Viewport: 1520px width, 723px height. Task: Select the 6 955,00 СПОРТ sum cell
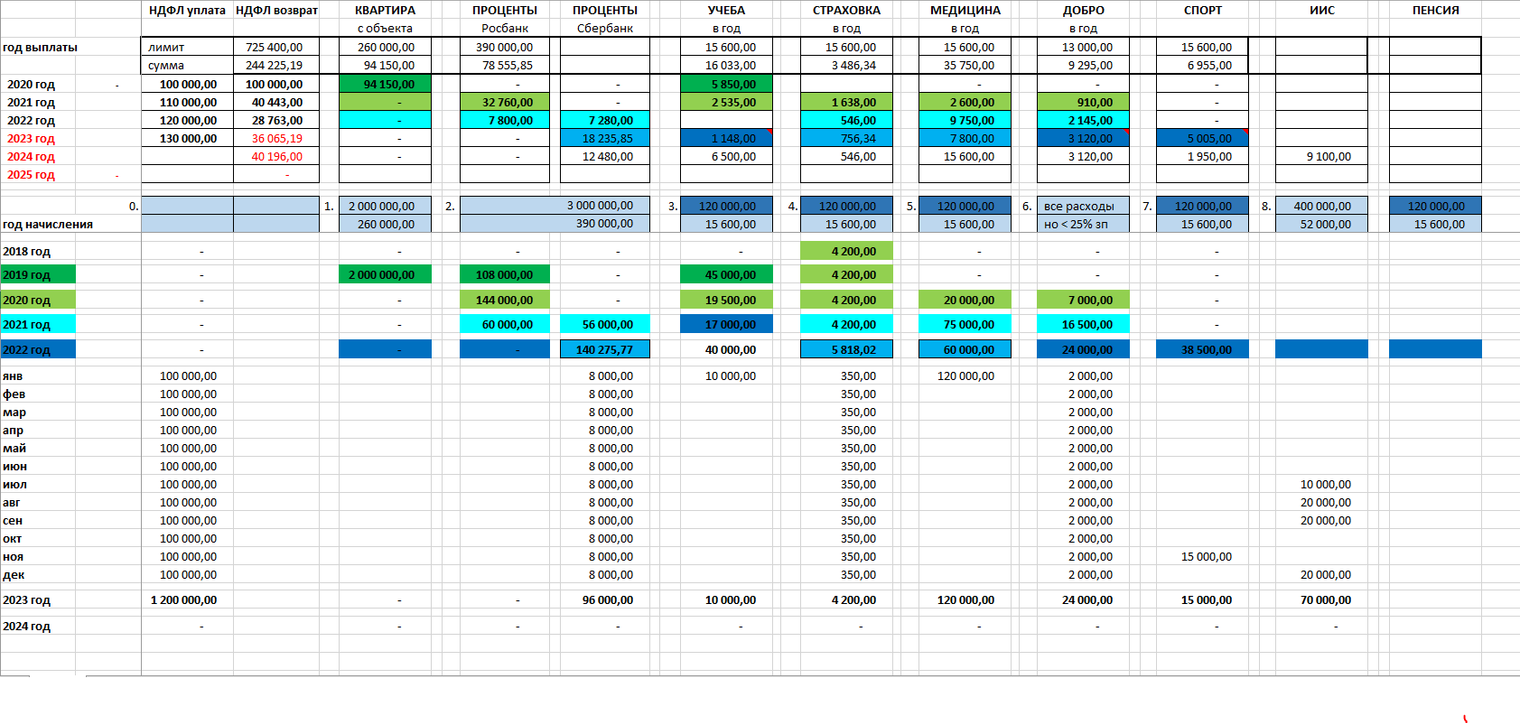(x=1202, y=65)
